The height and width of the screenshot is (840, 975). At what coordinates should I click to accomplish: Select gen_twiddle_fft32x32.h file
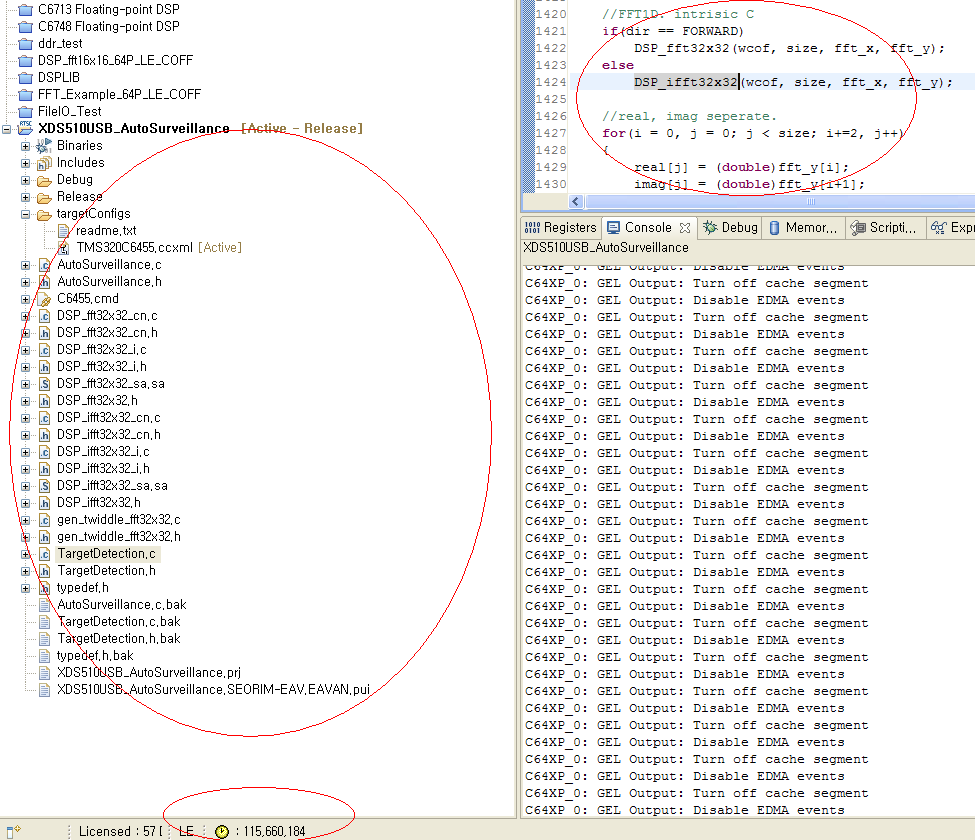point(119,537)
